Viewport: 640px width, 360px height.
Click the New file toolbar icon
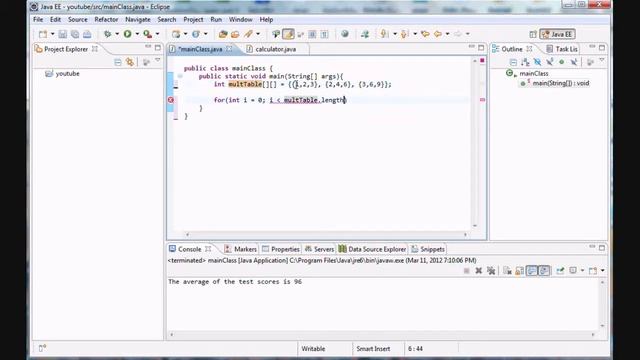pyautogui.click(x=43, y=34)
